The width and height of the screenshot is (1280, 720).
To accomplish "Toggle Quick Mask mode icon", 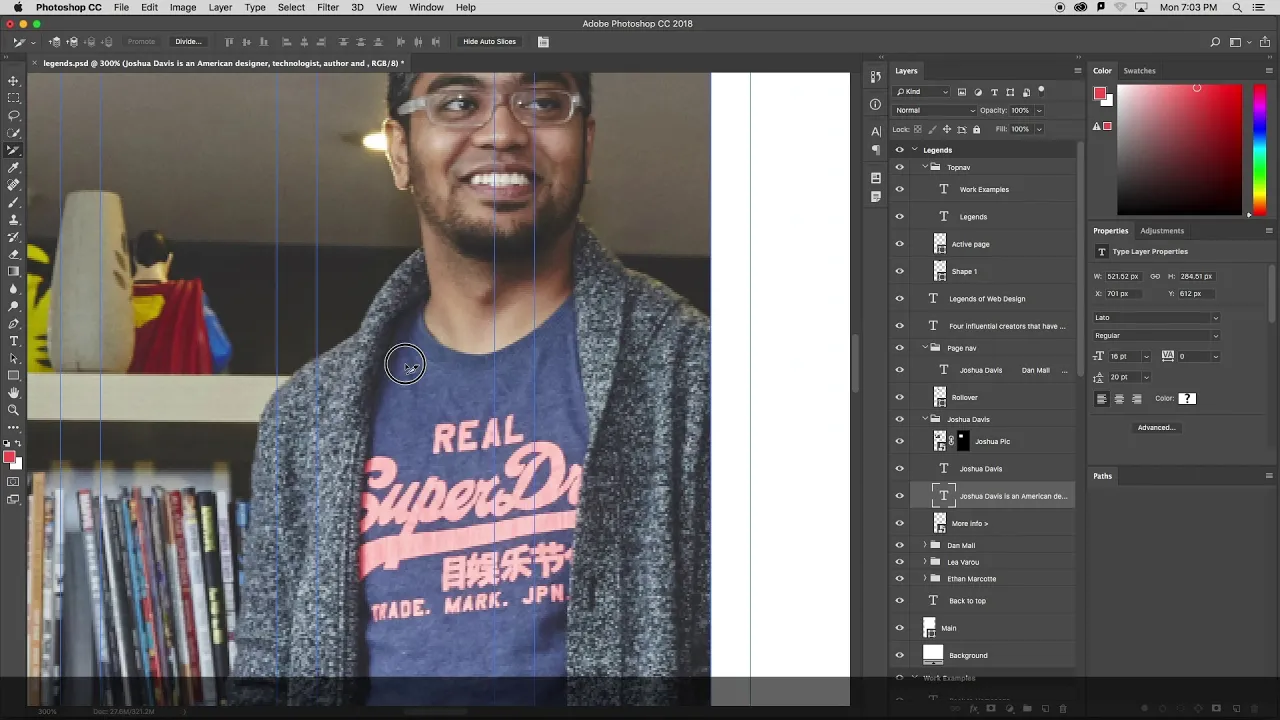I will 13,482.
